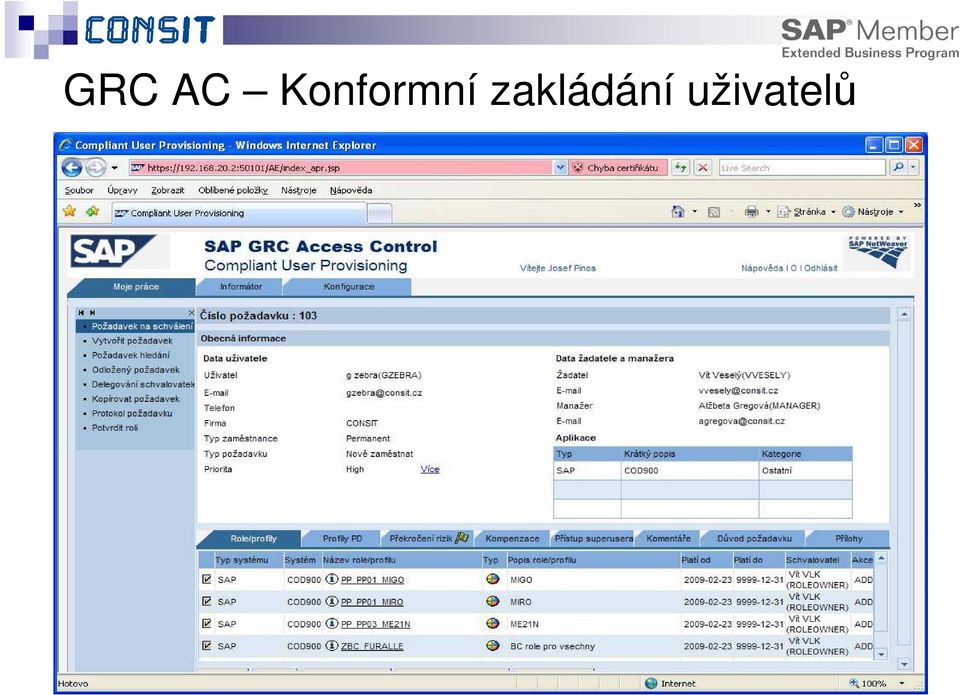
Task: Open info icon for PP_PP01_MIRO role
Action: pos(332,601)
